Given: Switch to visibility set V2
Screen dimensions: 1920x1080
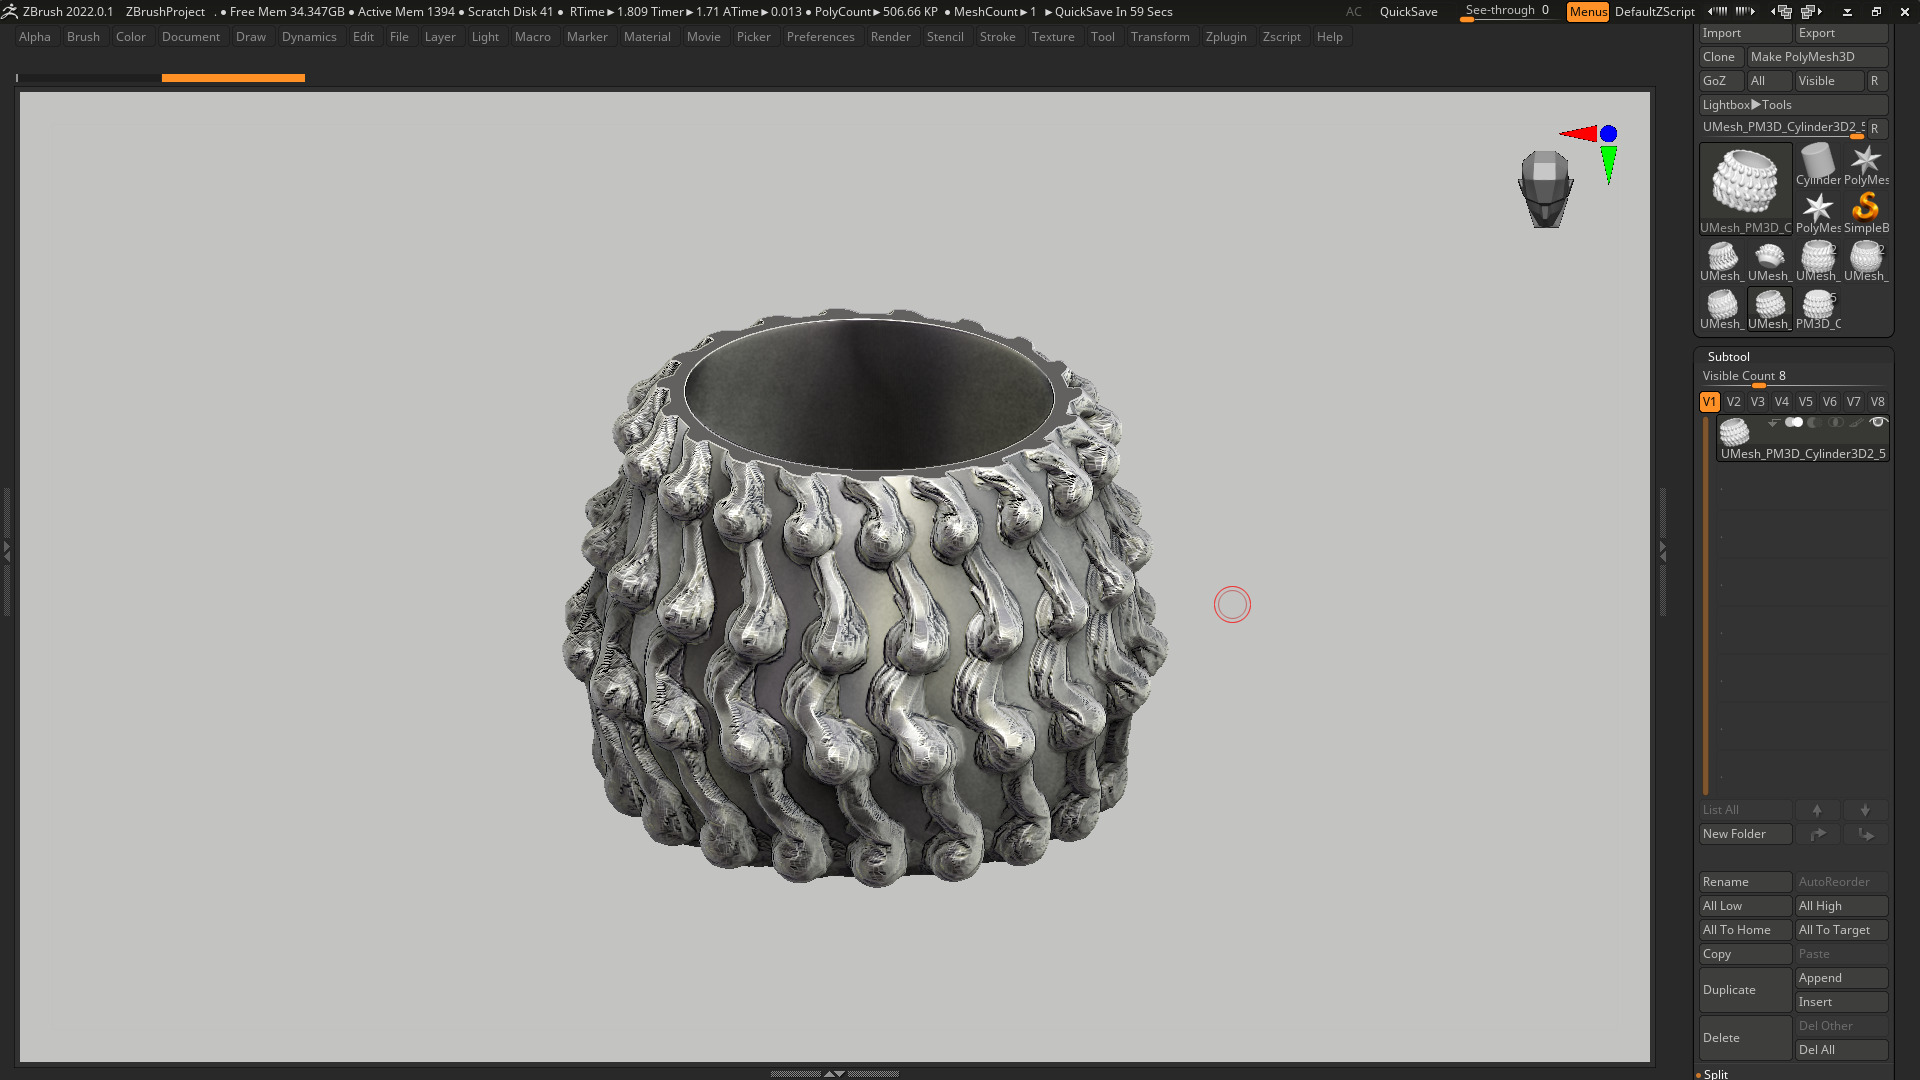Looking at the screenshot, I should point(1733,402).
